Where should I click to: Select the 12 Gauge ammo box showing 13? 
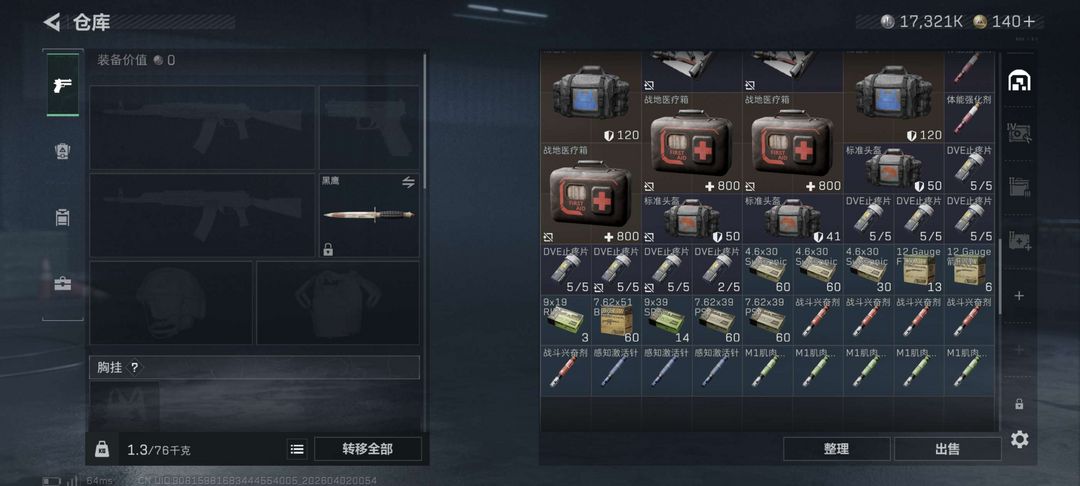(x=919, y=269)
